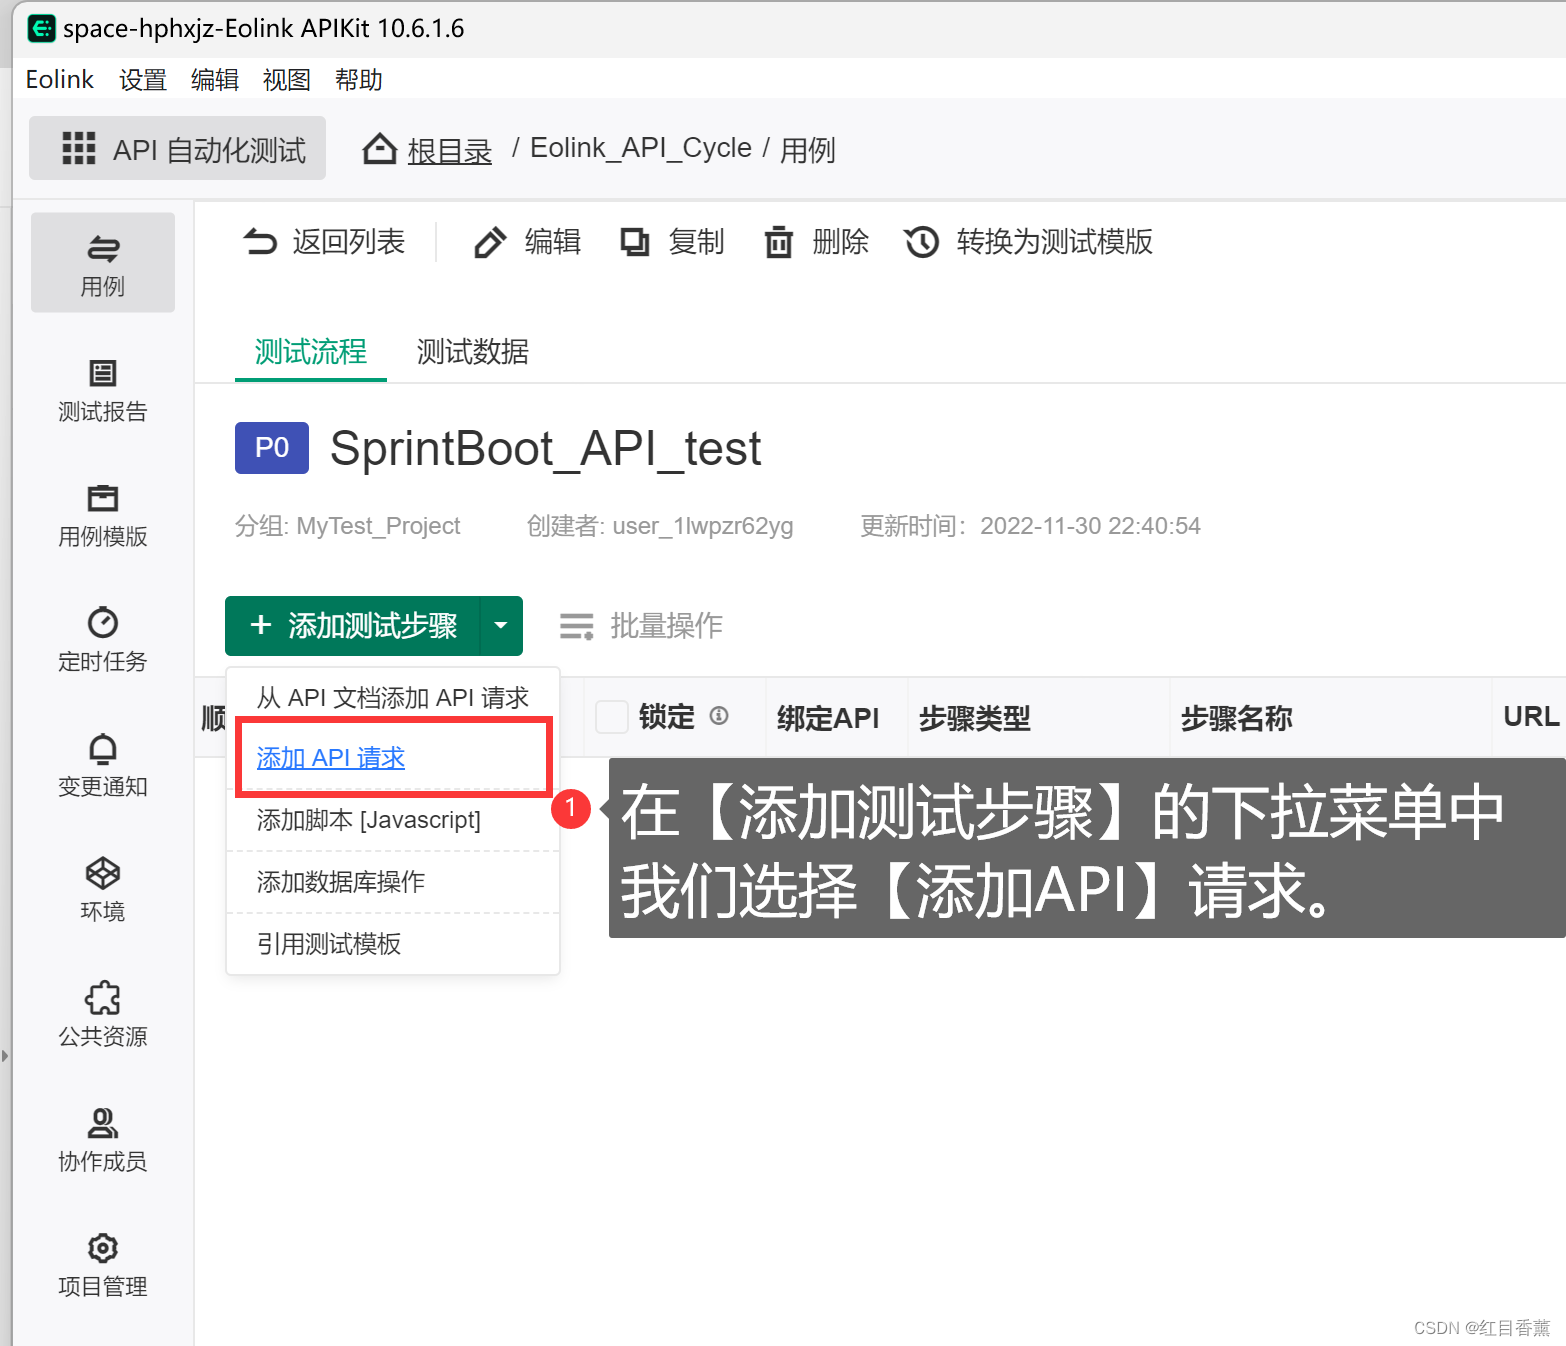
Task: Open the 视图 menu
Action: coord(287,80)
